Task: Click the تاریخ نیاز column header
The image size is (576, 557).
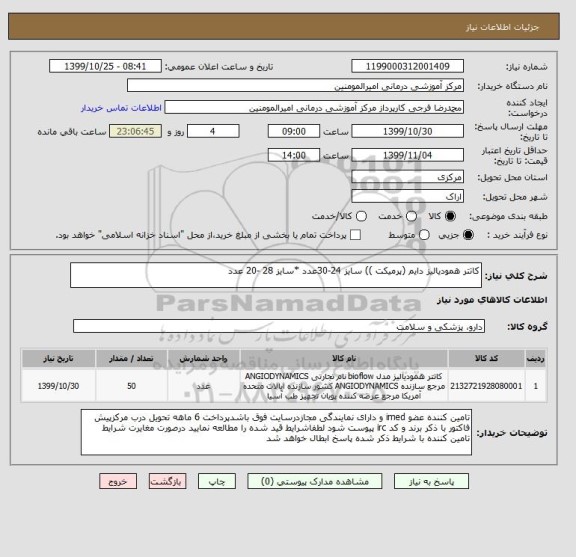Action: pyautogui.click(x=58, y=359)
